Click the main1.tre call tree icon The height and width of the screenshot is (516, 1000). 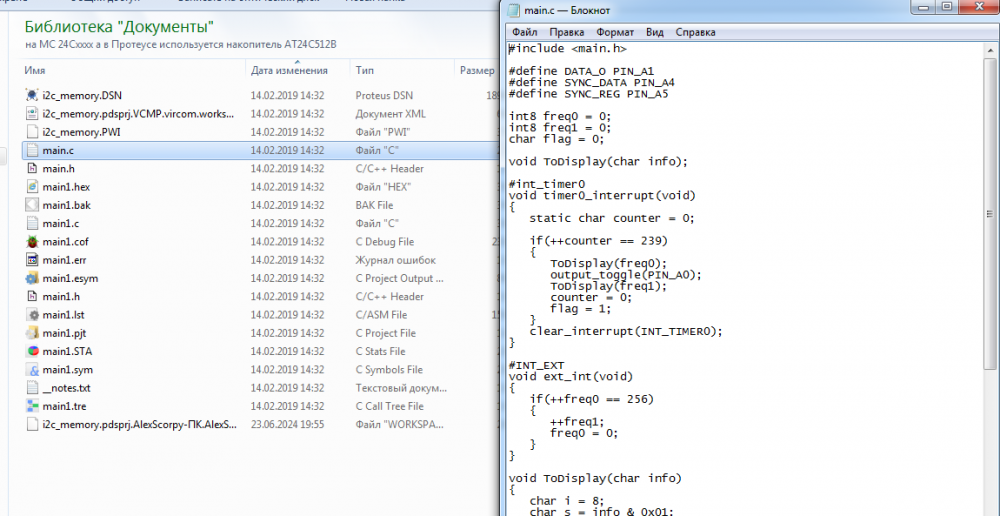[x=33, y=407]
